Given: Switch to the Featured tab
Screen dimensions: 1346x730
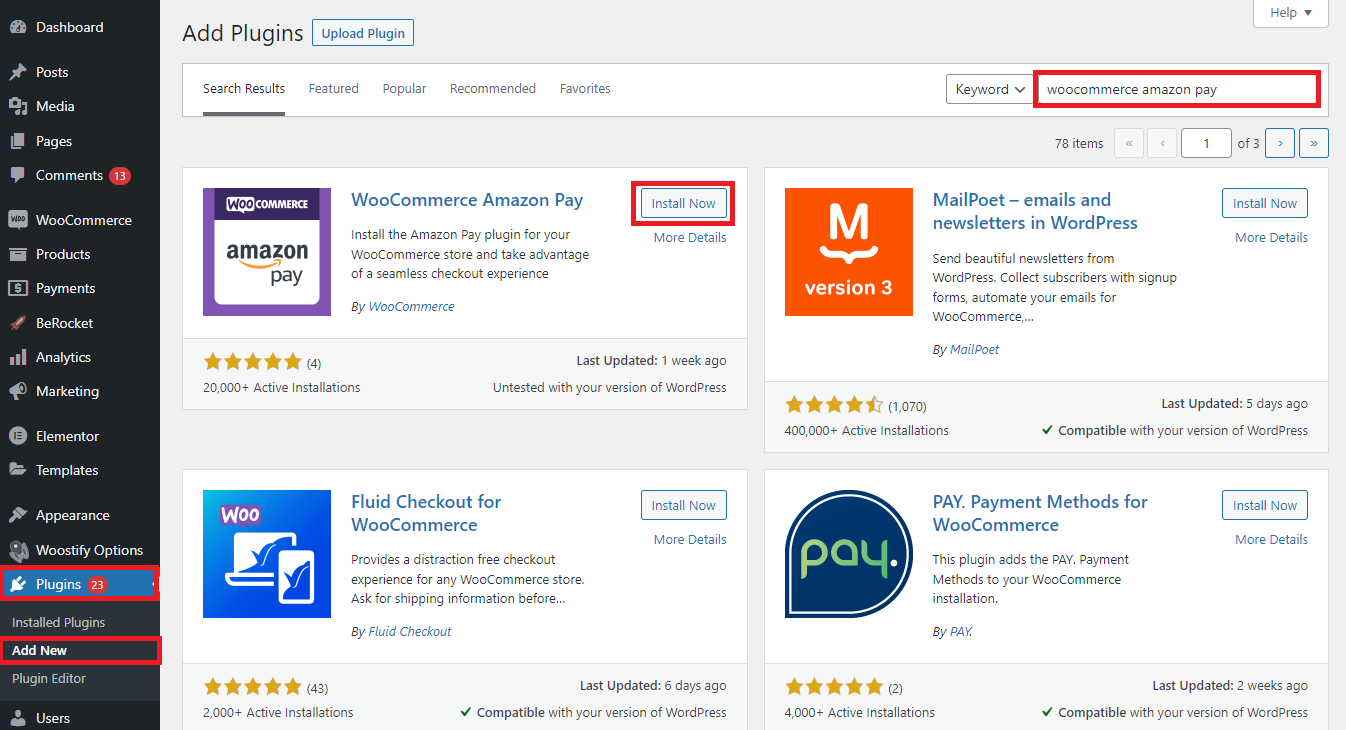Looking at the screenshot, I should (333, 89).
